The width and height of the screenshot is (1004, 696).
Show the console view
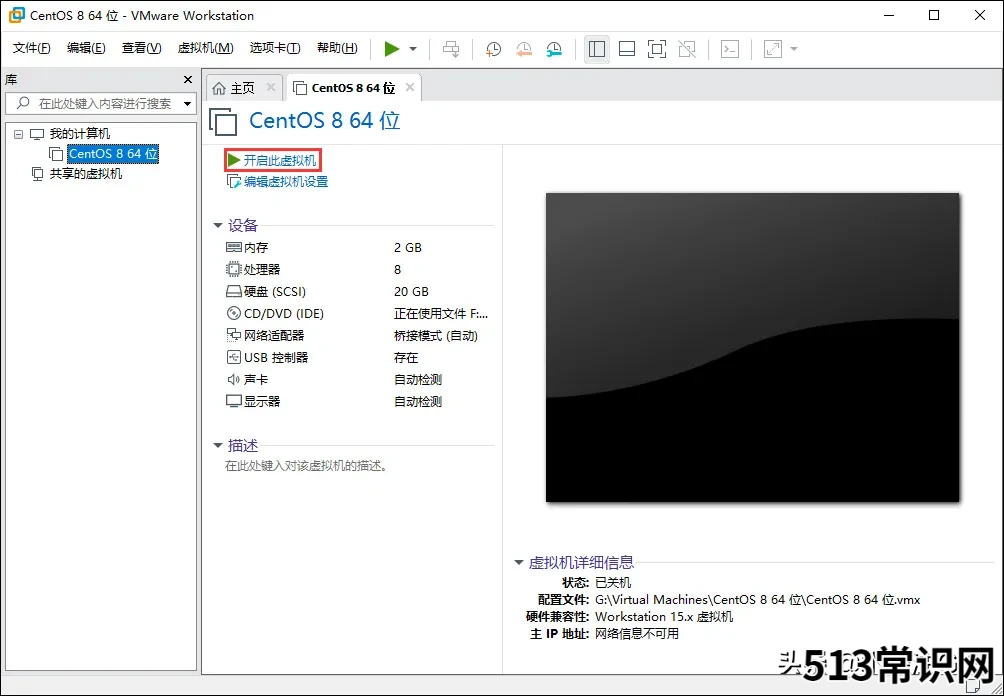pos(730,49)
